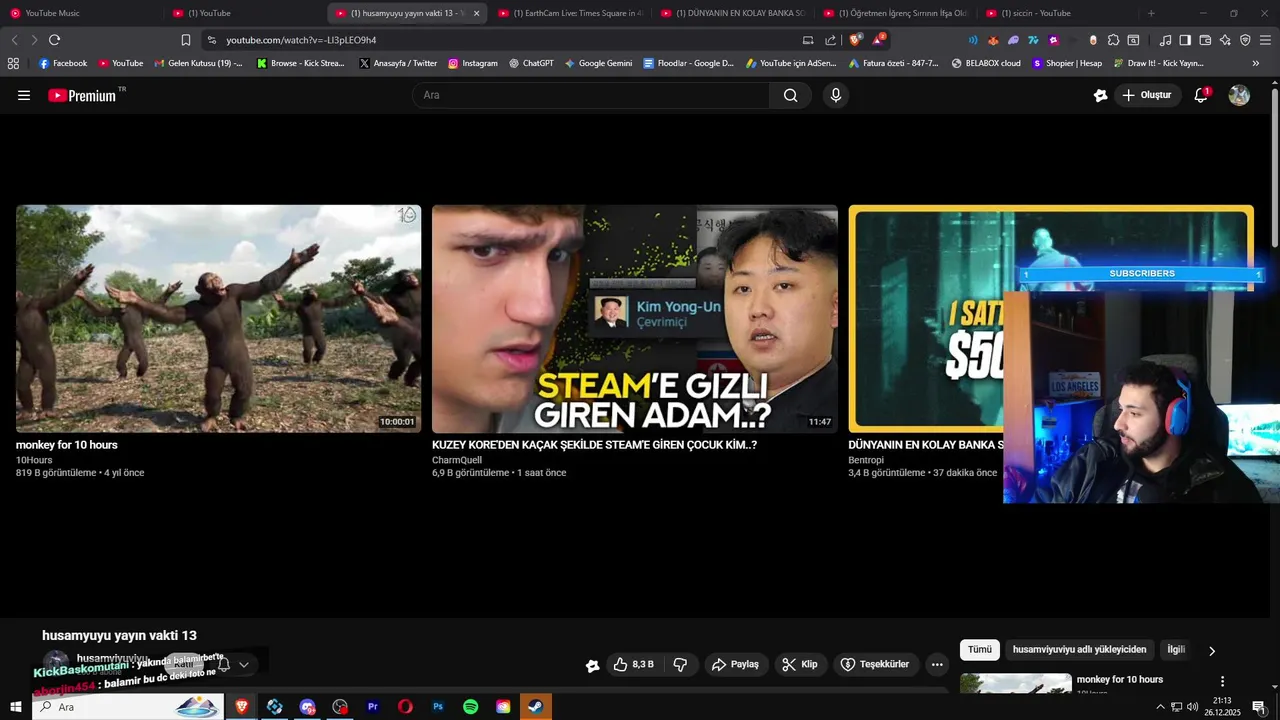The height and width of the screenshot is (720, 1280).
Task: Go back in browser history
Action: click(14, 40)
